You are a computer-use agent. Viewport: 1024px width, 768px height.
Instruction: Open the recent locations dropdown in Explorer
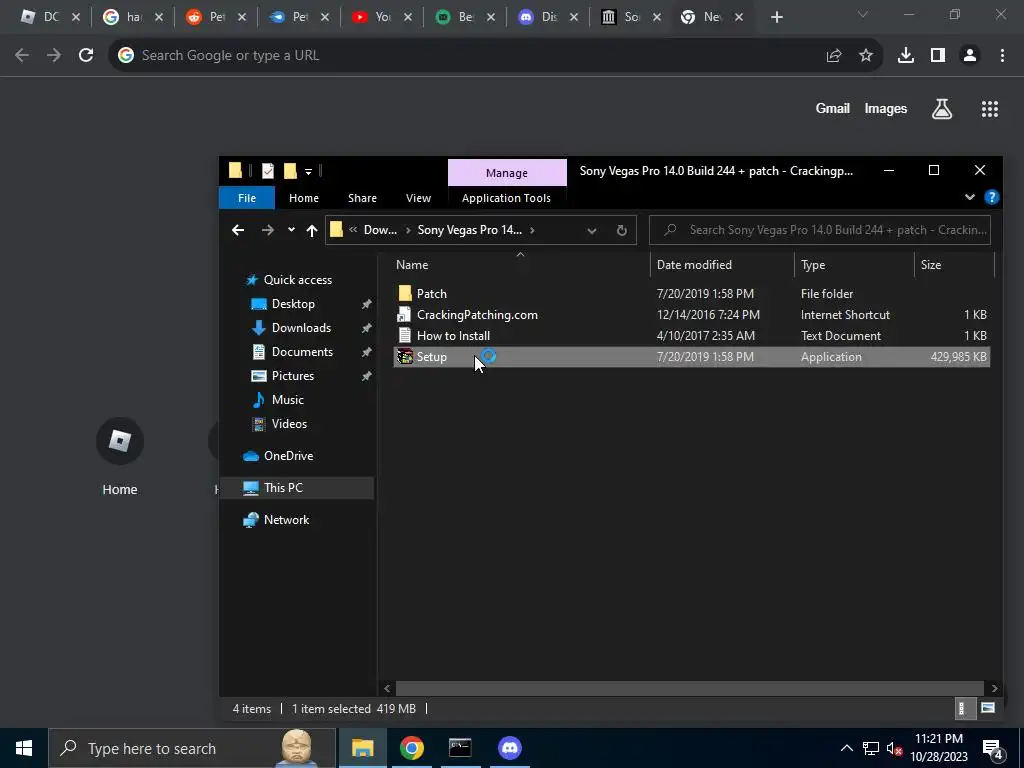[291, 230]
